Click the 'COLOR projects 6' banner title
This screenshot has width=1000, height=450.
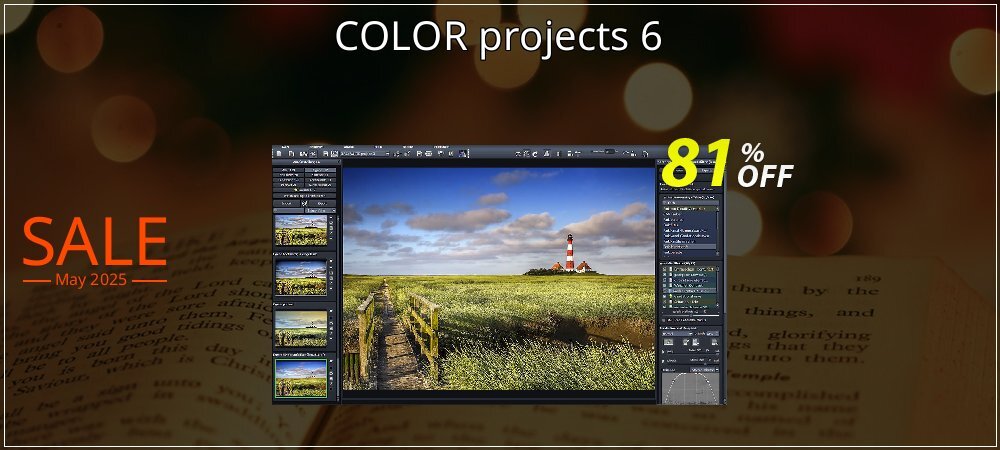coord(498,38)
